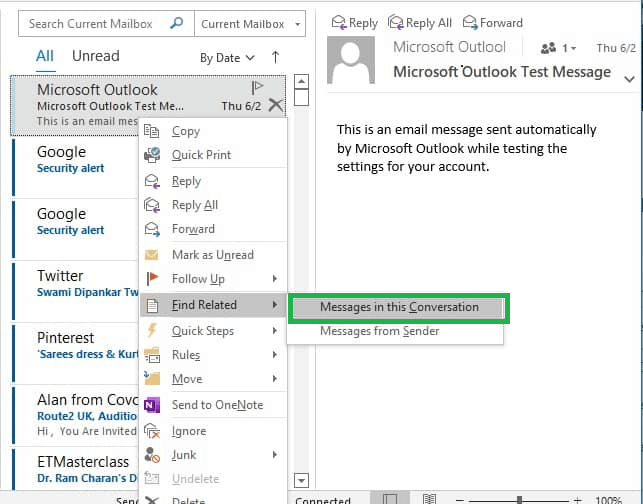This screenshot has width=643, height=504.
Task: Open the first Google Security alert email
Action: tap(75, 167)
